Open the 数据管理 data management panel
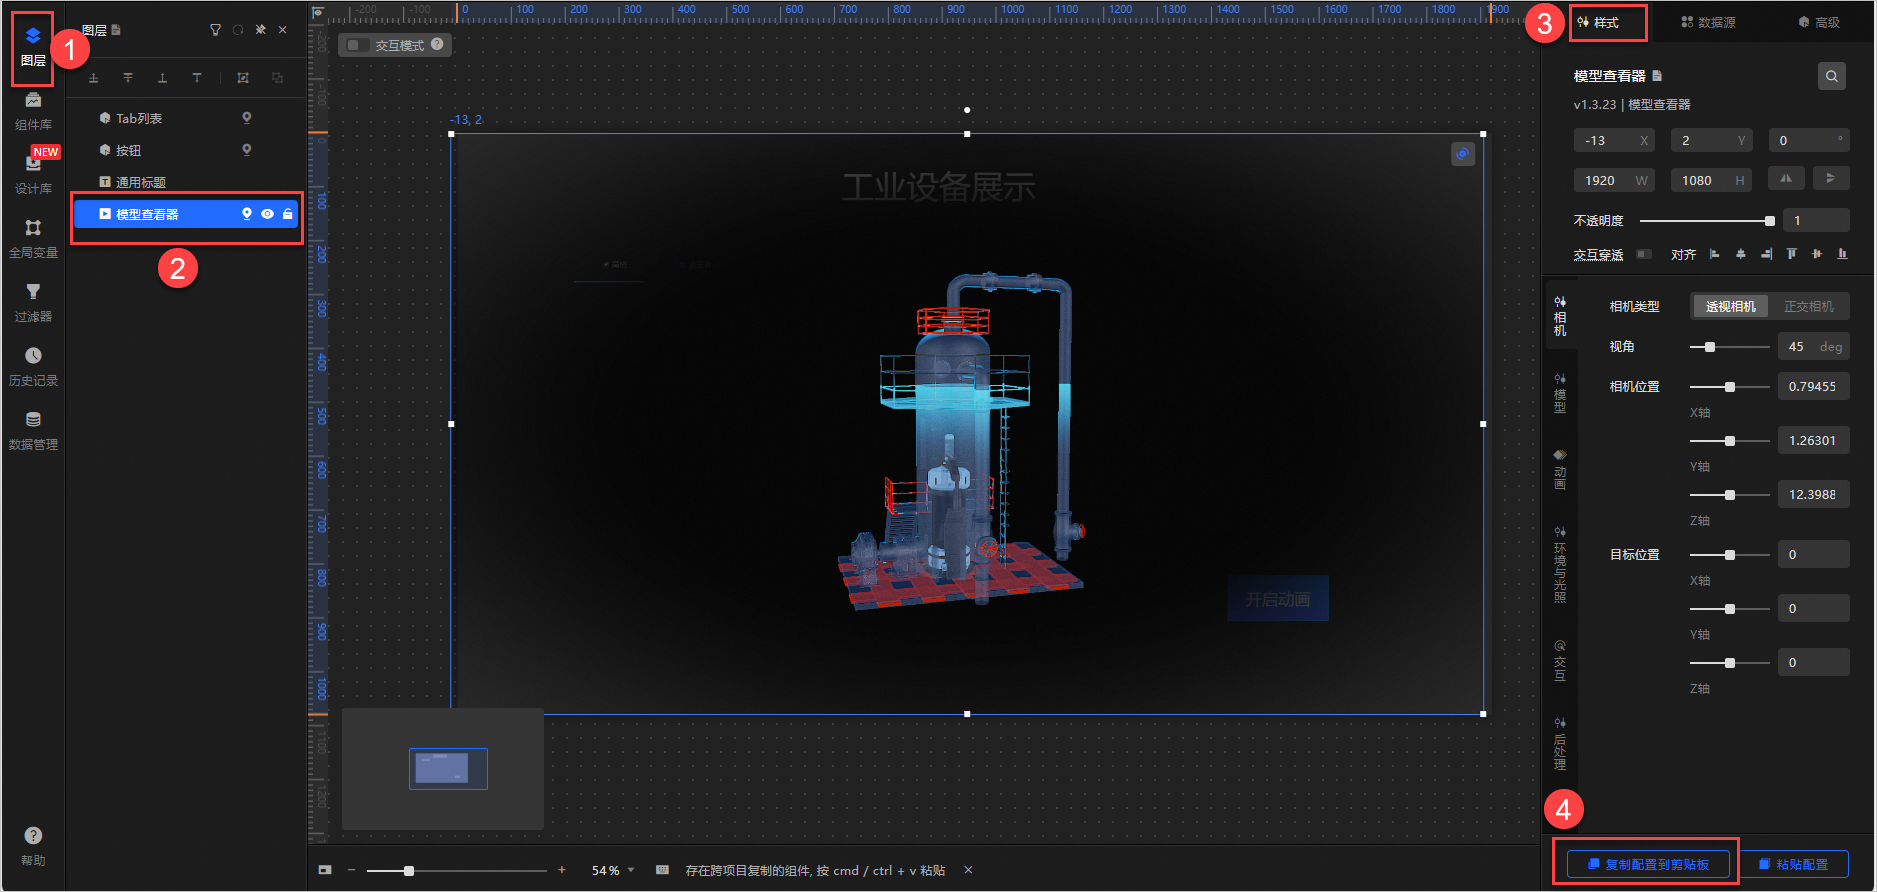The height and width of the screenshot is (892, 1877). pos(33,431)
